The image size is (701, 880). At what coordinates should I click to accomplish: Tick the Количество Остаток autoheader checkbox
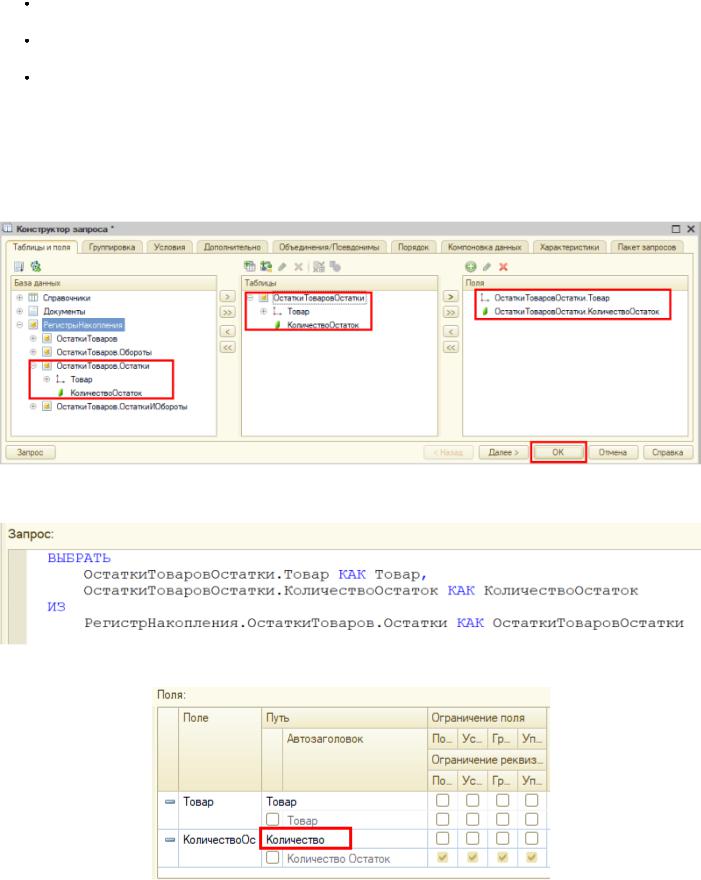[273, 858]
